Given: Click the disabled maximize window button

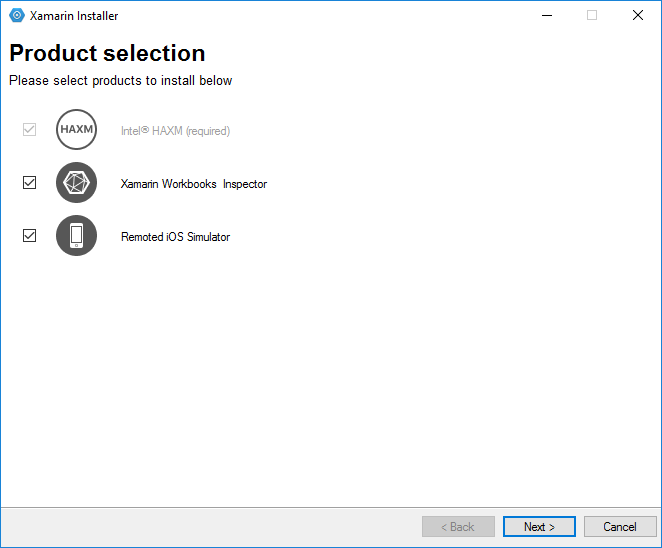Looking at the screenshot, I should point(592,16).
